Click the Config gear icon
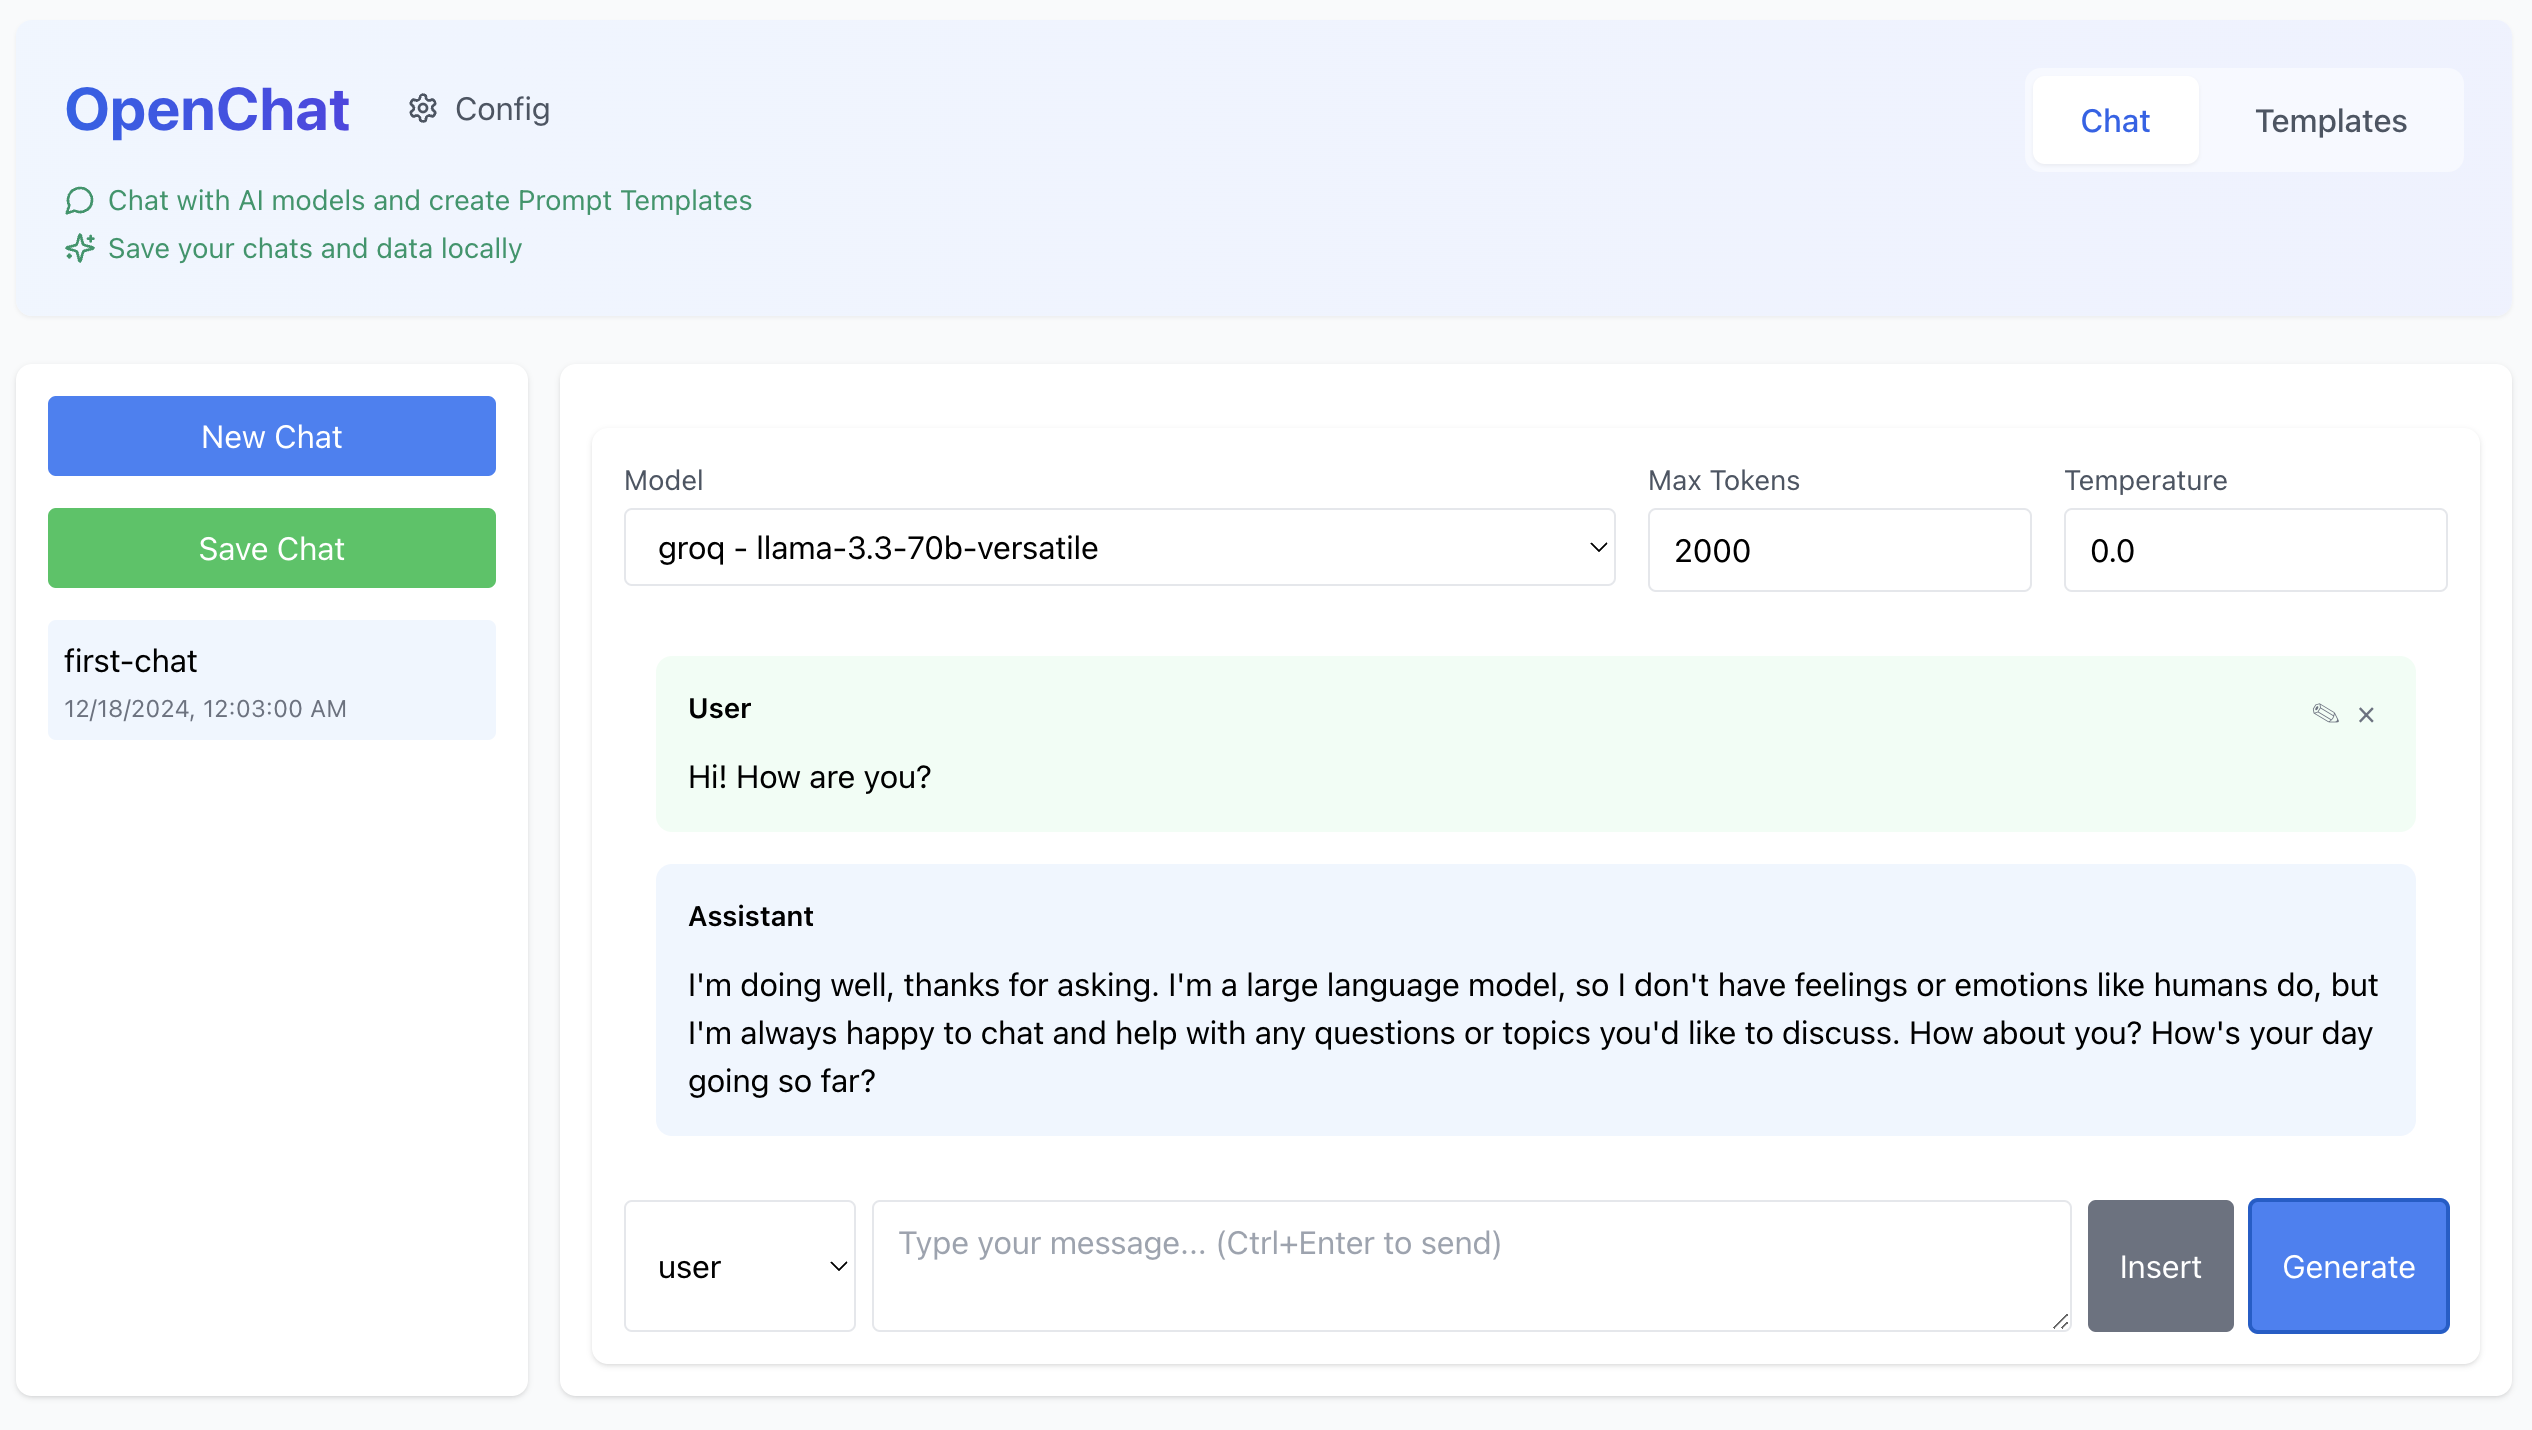 pos(423,109)
